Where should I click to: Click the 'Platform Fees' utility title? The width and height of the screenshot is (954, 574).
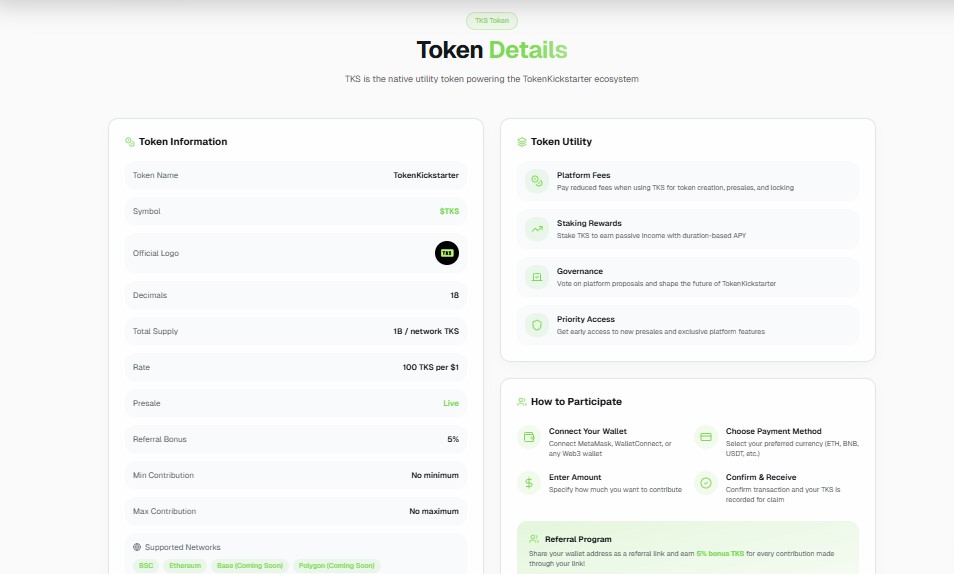click(583, 175)
